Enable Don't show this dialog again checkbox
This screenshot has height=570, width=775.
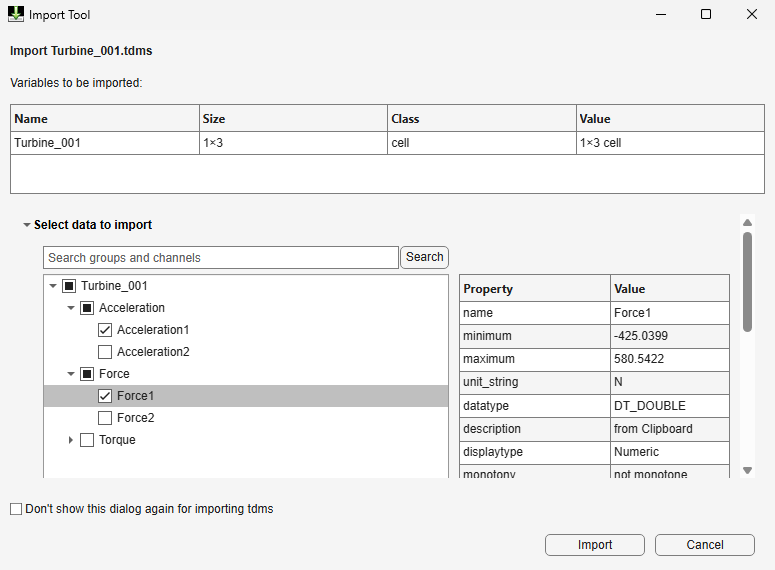click(16, 509)
